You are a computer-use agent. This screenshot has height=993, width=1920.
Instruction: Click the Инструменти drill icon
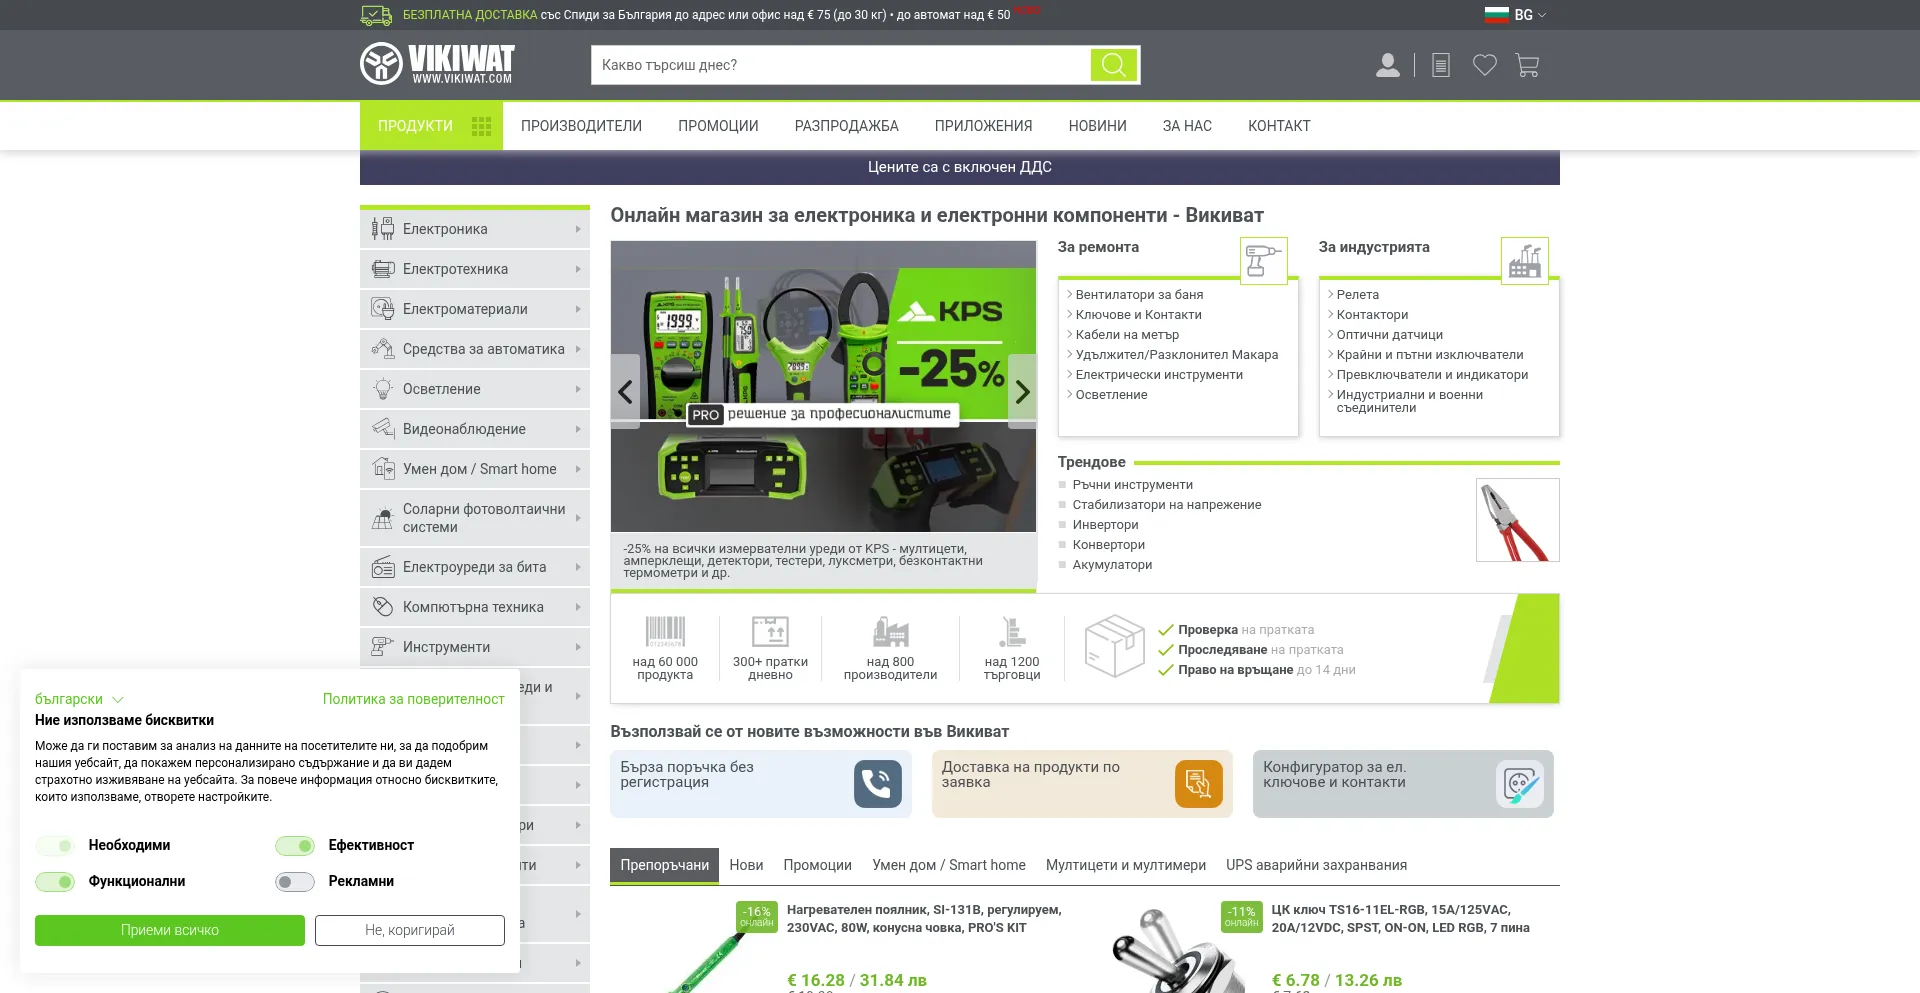(x=382, y=647)
